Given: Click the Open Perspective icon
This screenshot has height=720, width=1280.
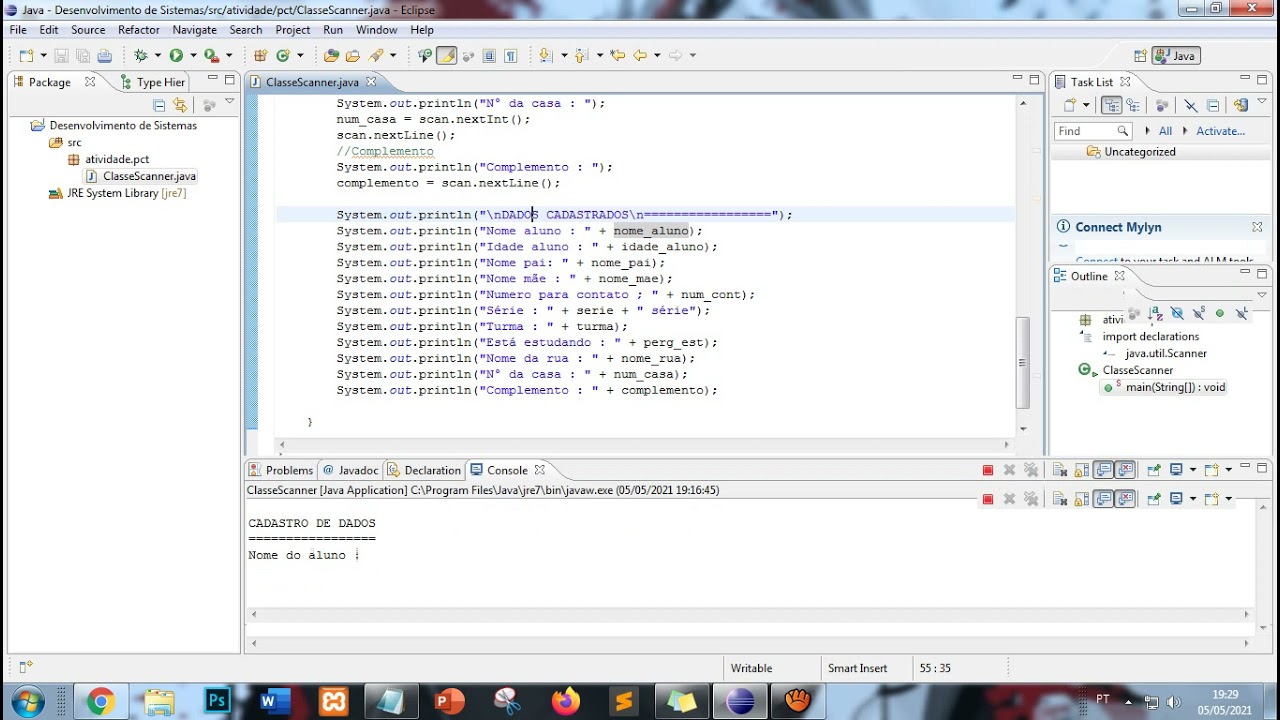Looking at the screenshot, I should [1140, 56].
